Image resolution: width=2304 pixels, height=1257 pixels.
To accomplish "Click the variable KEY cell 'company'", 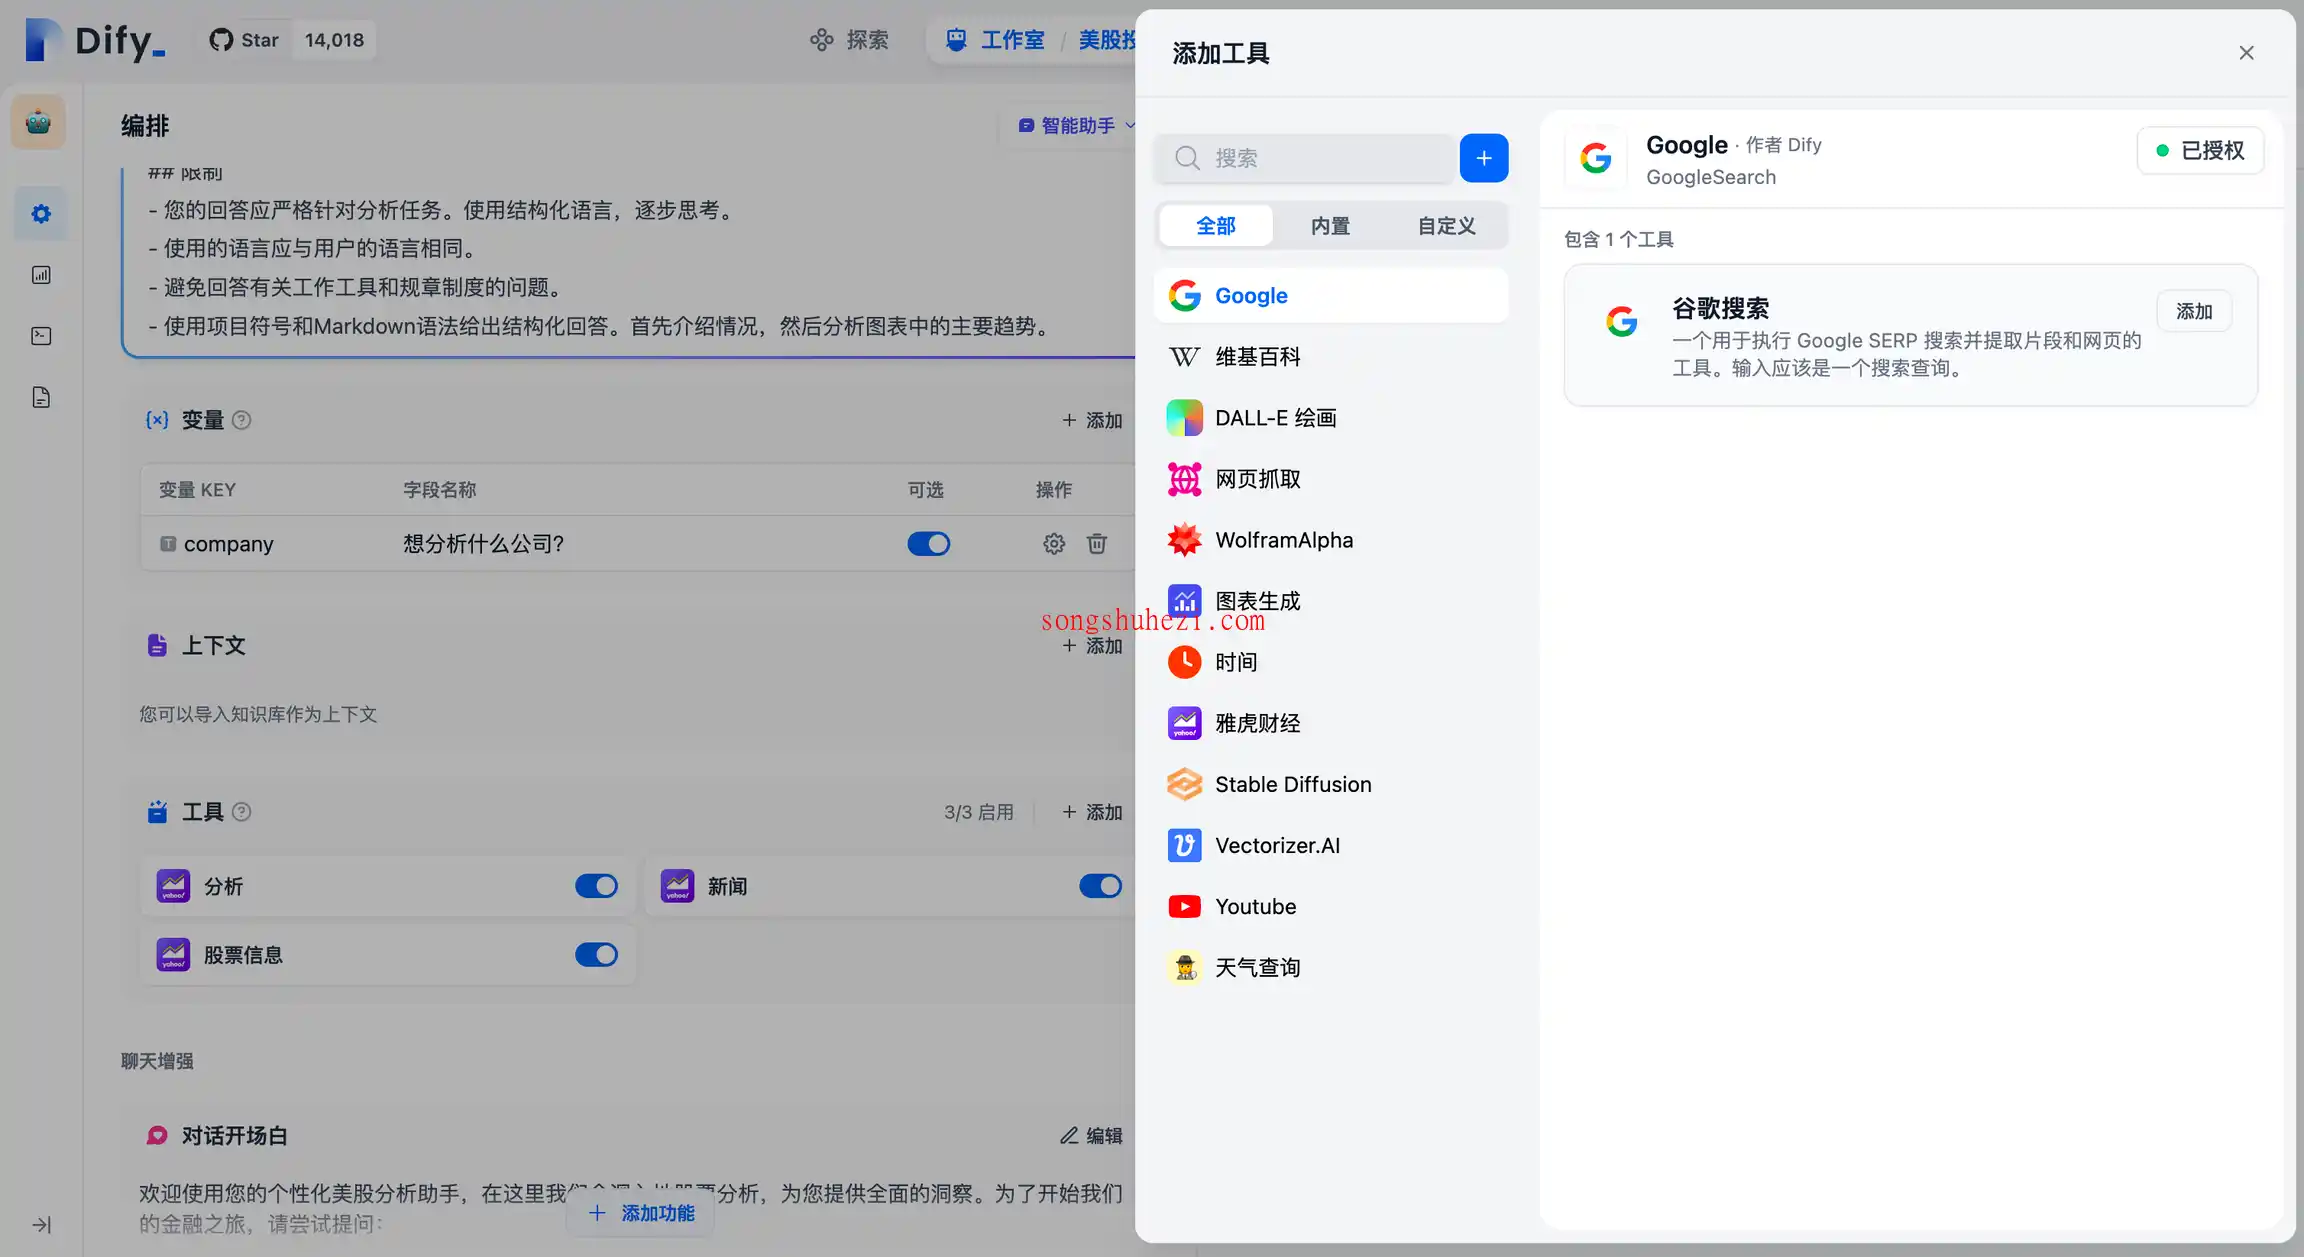I will 228,544.
